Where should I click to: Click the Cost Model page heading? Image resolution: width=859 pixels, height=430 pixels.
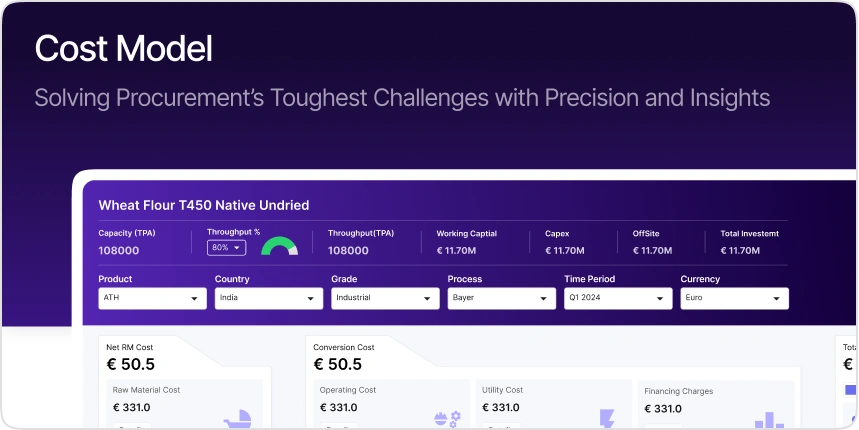click(x=123, y=49)
